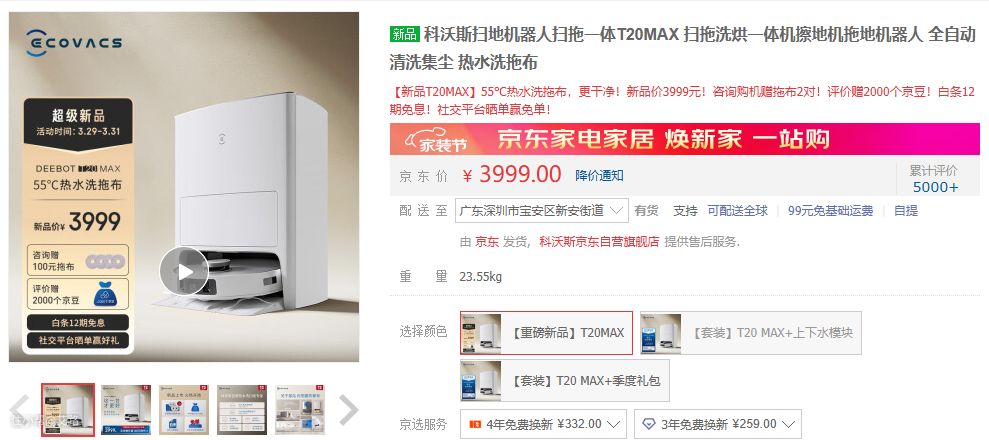Select the T20 MAX+季度礼包 bundle

pyautogui.click(x=565, y=381)
